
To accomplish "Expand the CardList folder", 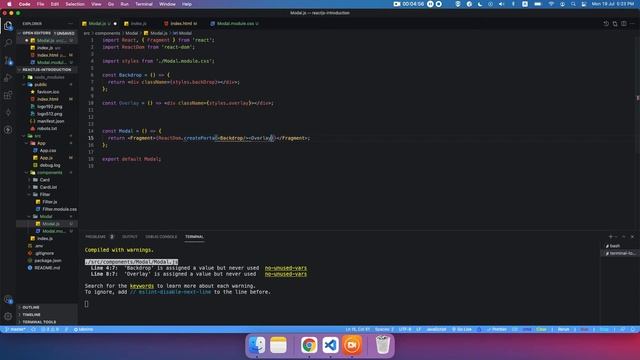I will coord(47,187).
